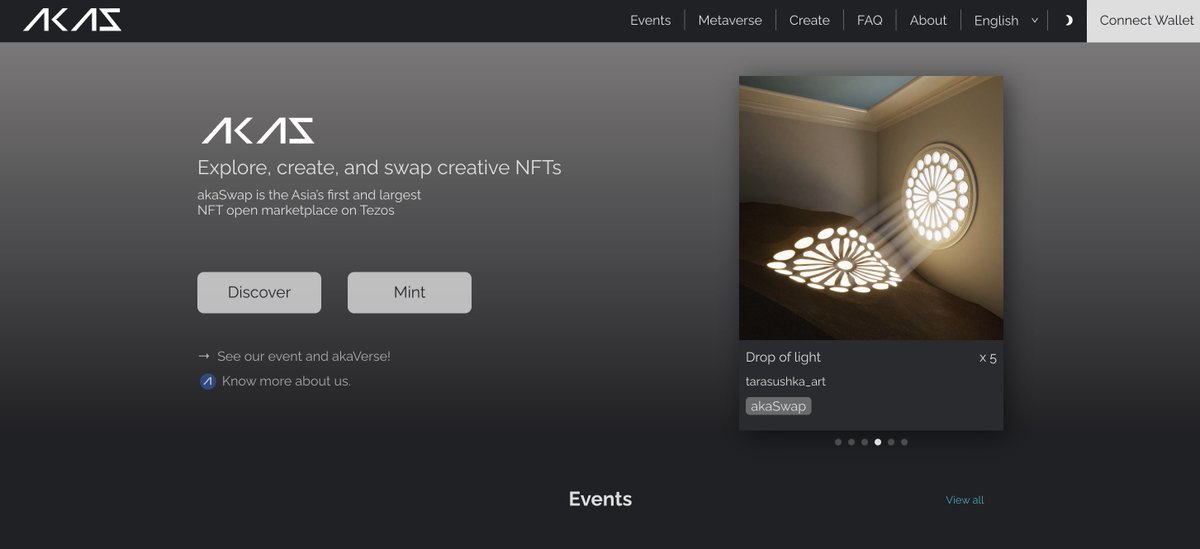Open the See our event and akaVerse link

tap(304, 356)
